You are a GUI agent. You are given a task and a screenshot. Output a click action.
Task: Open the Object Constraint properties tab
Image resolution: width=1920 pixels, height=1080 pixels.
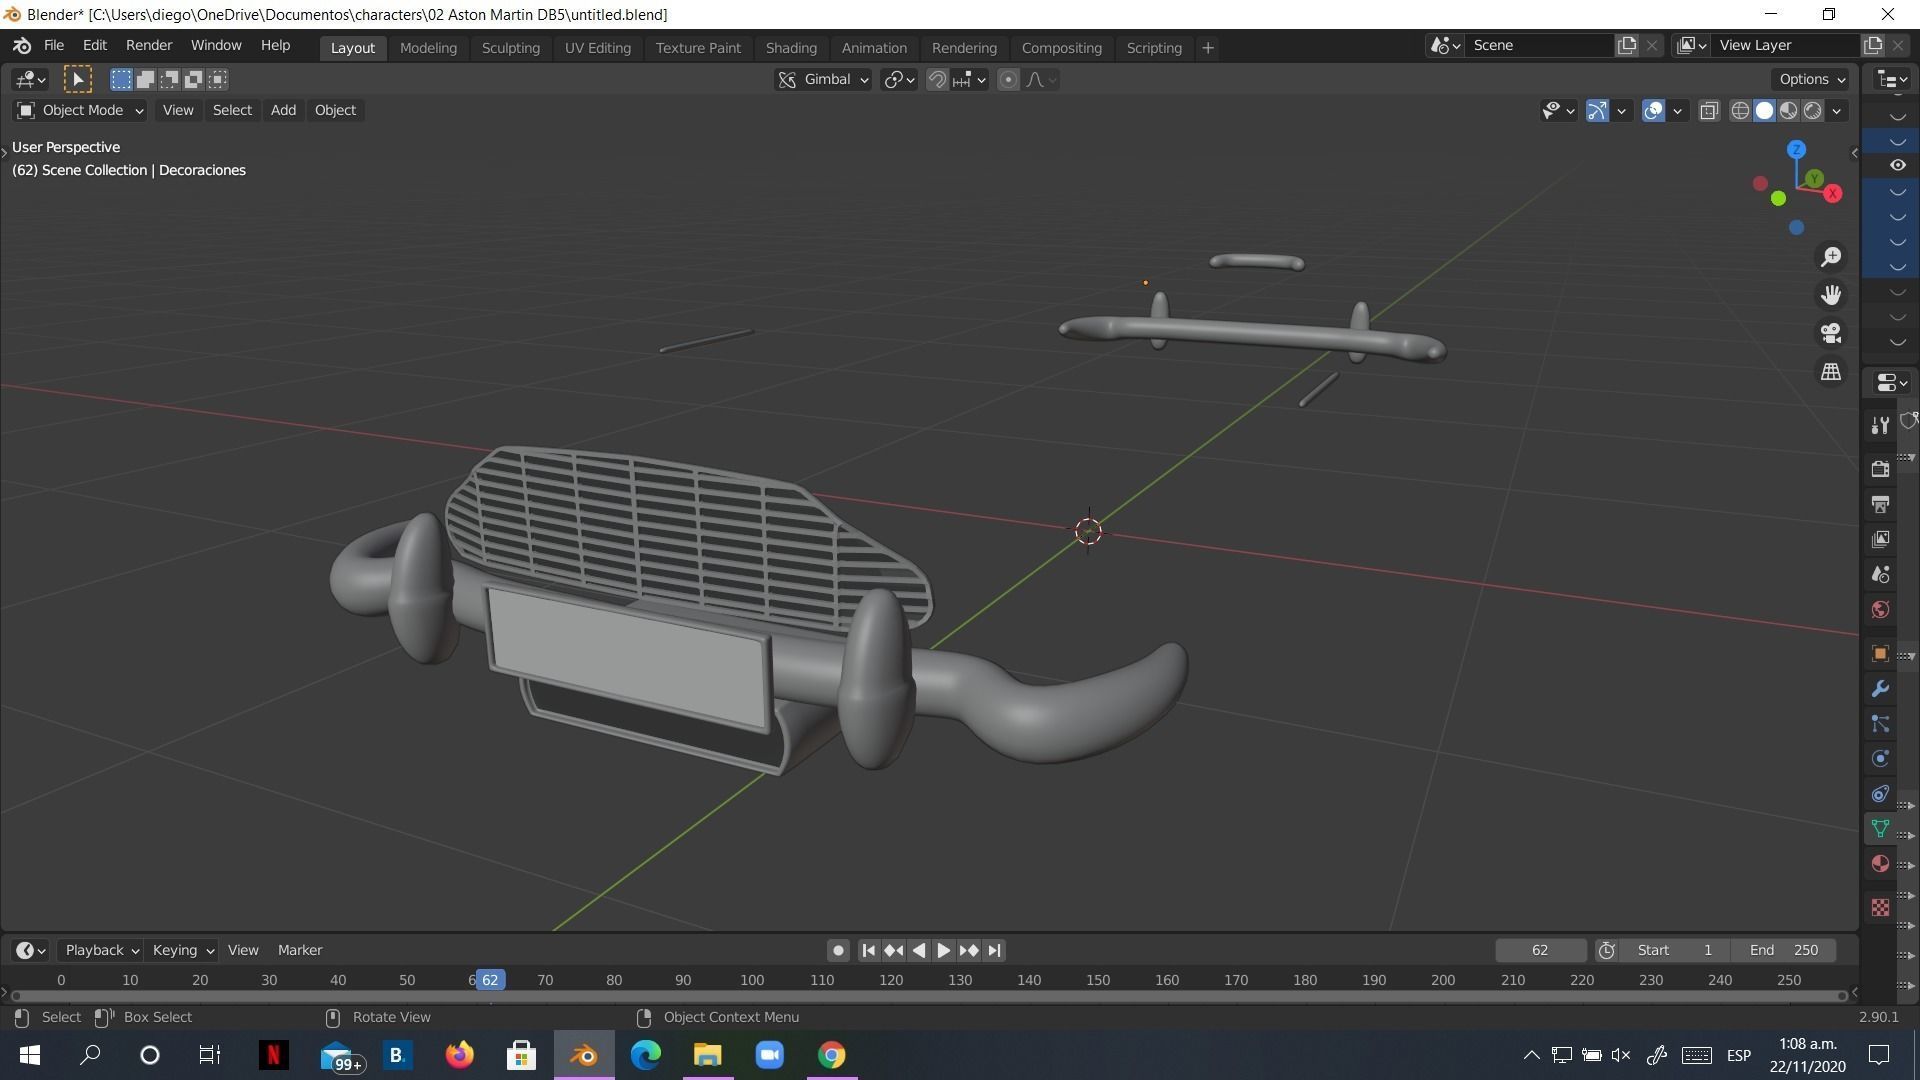[x=1880, y=794]
